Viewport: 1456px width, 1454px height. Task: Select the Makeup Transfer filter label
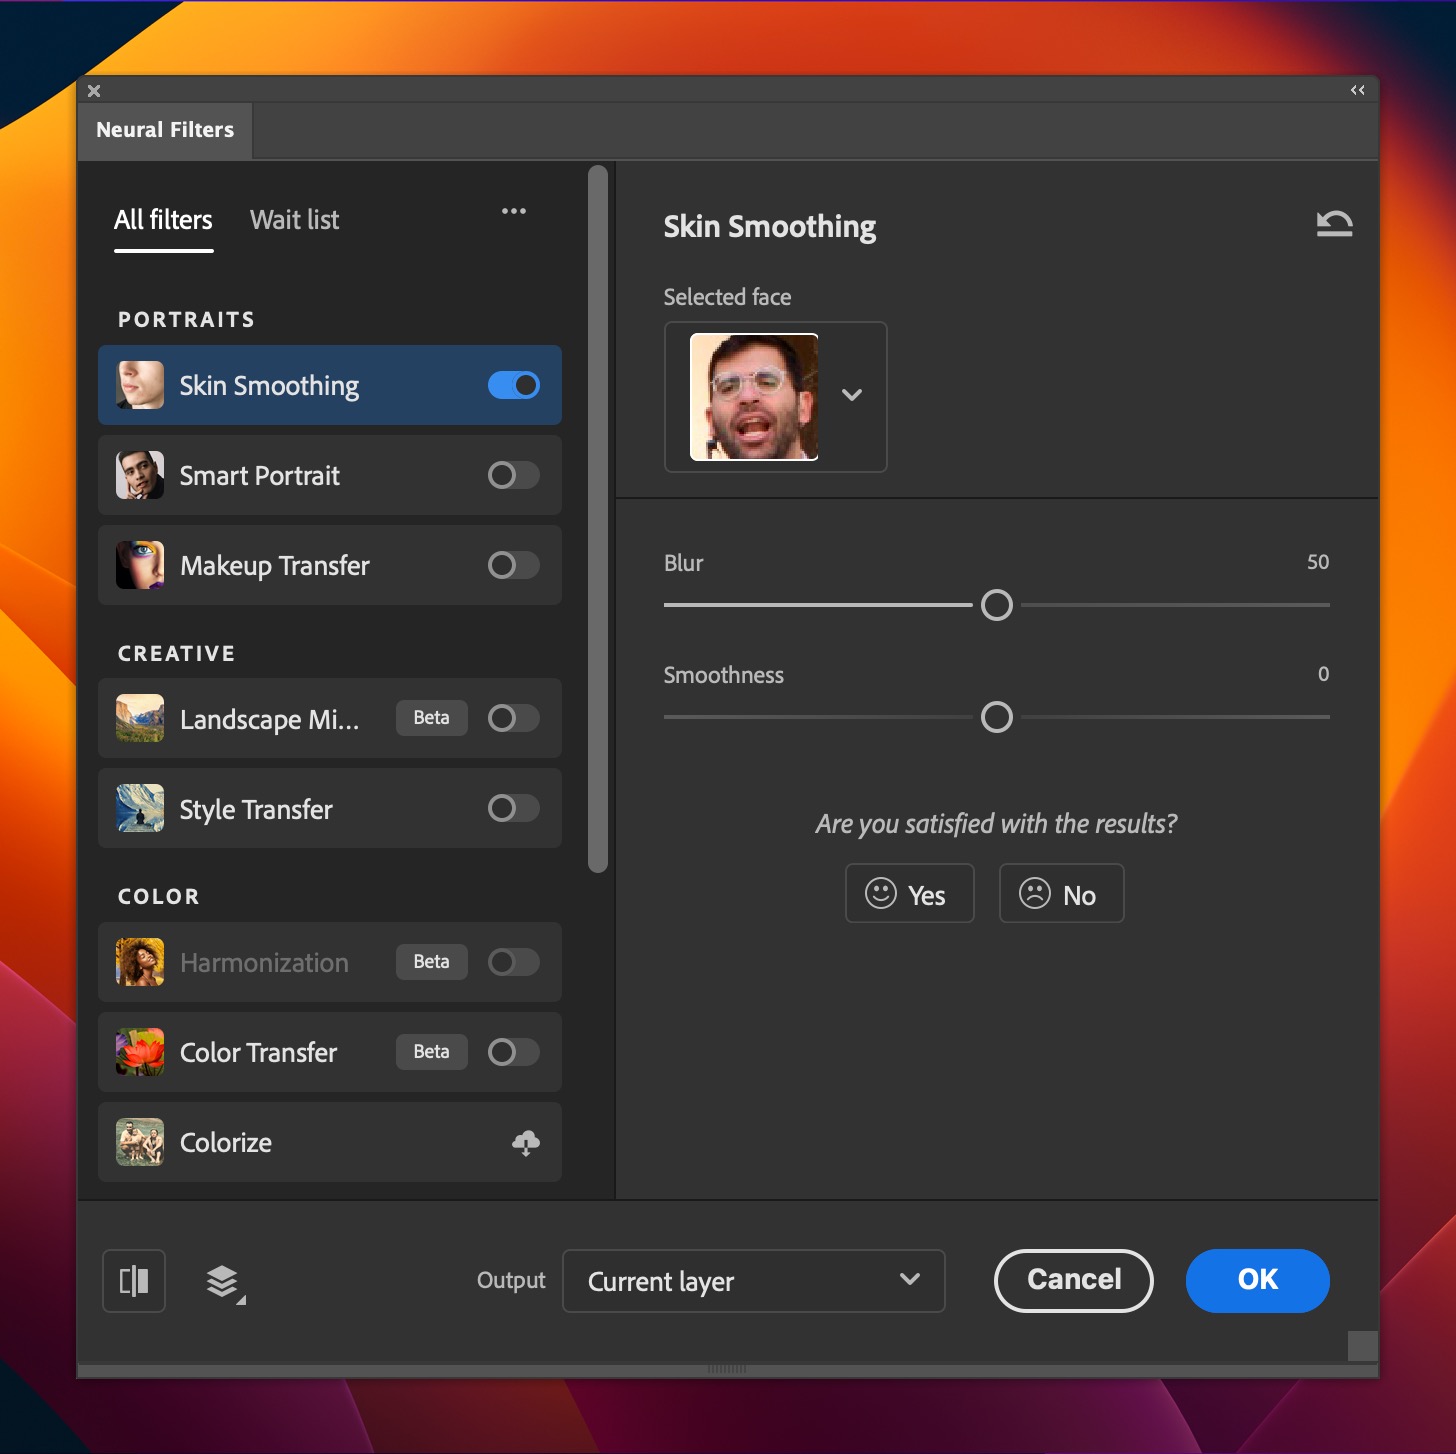[275, 566]
